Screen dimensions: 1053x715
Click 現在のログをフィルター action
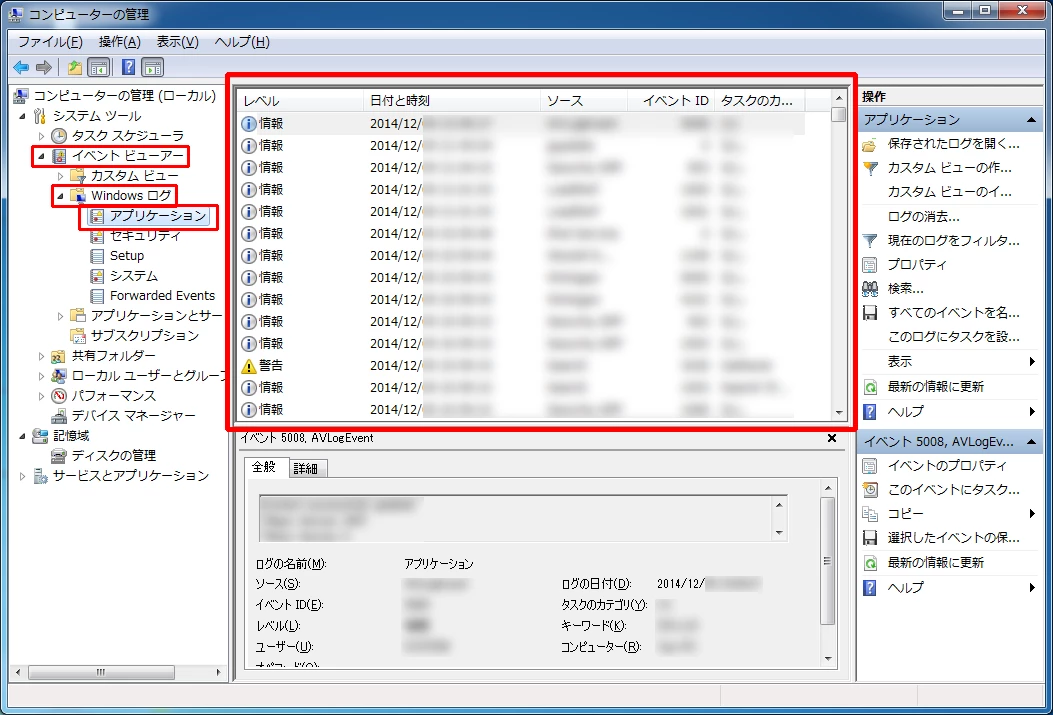[x=953, y=240]
